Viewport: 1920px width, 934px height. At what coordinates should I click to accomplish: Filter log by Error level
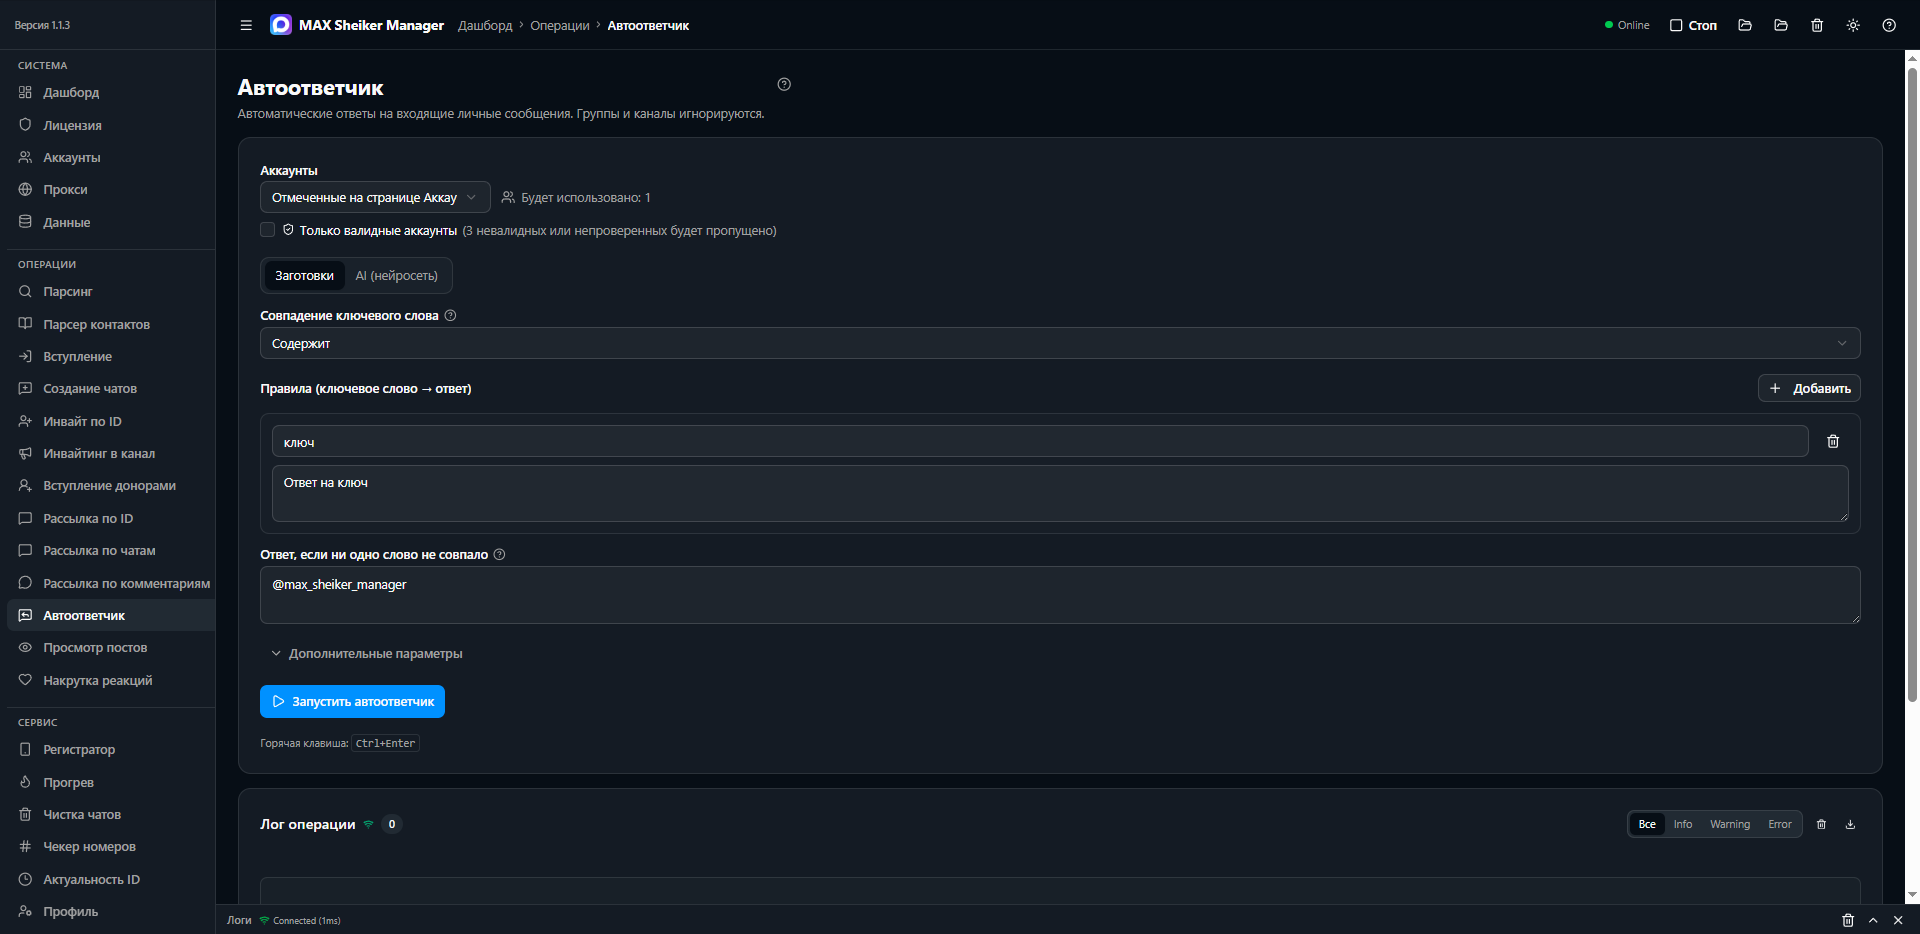click(x=1780, y=824)
